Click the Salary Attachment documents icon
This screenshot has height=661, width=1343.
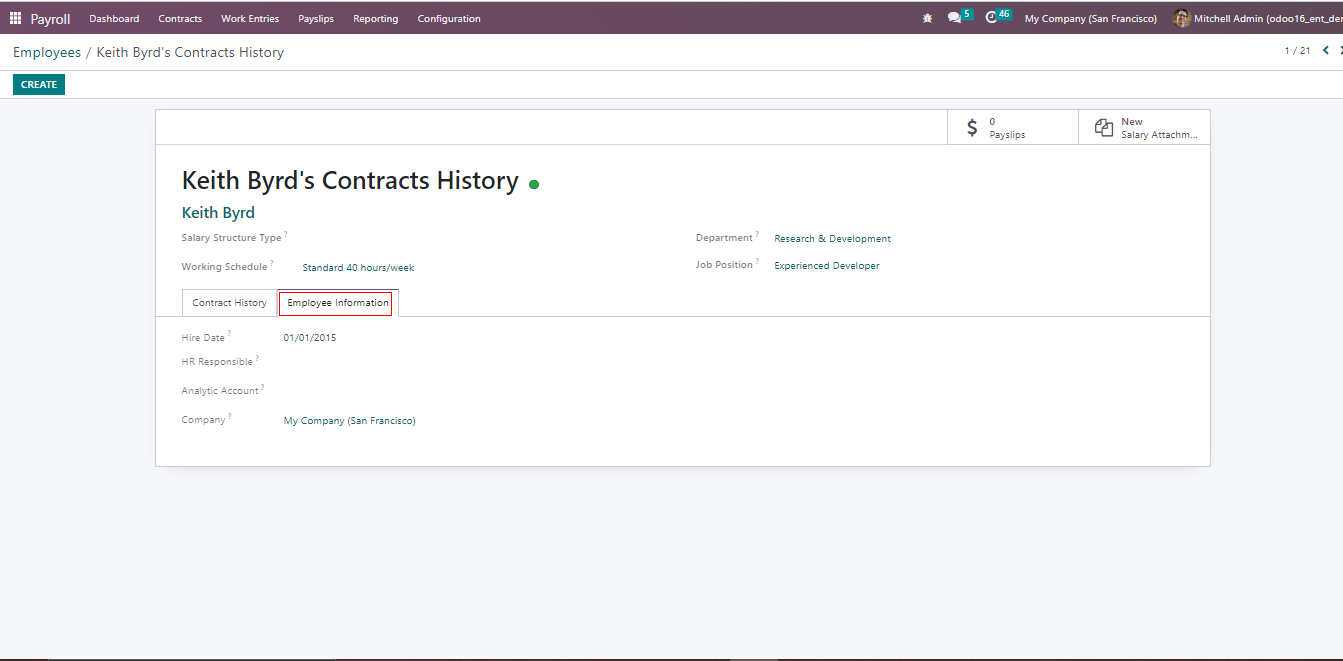pyautogui.click(x=1103, y=128)
